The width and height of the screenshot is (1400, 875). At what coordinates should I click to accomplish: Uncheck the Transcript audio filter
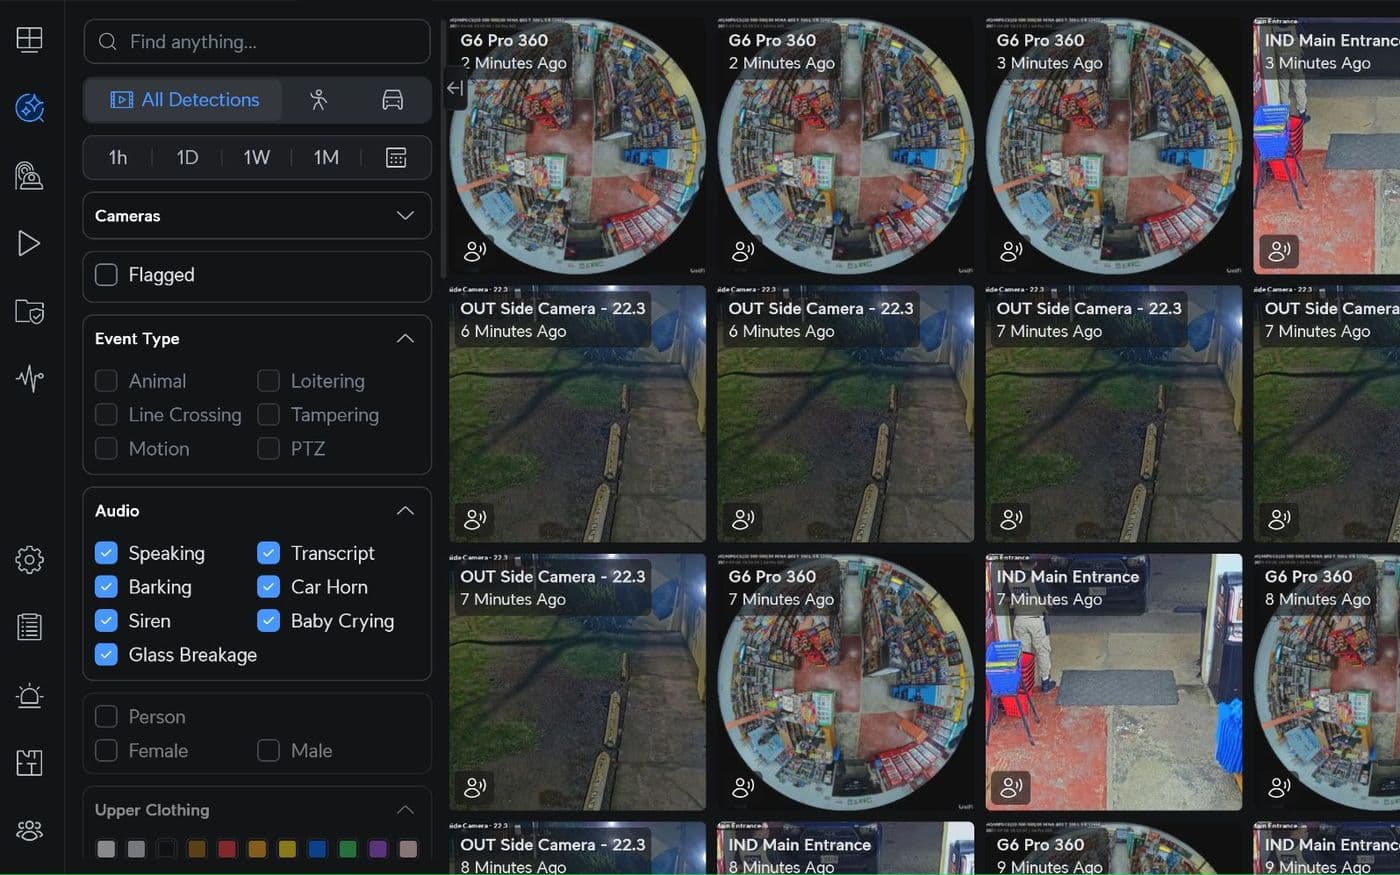coord(268,552)
